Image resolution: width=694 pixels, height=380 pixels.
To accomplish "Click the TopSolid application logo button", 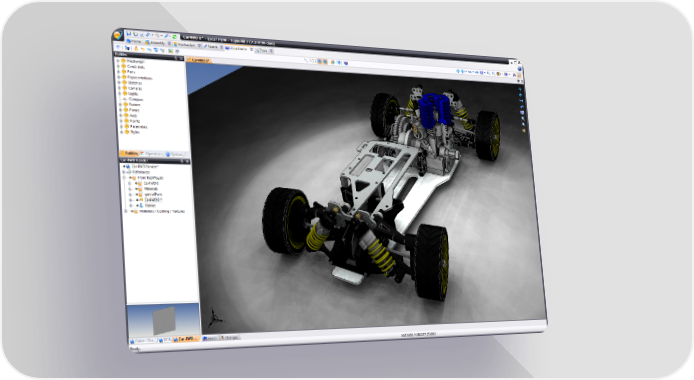I will [x=118, y=35].
